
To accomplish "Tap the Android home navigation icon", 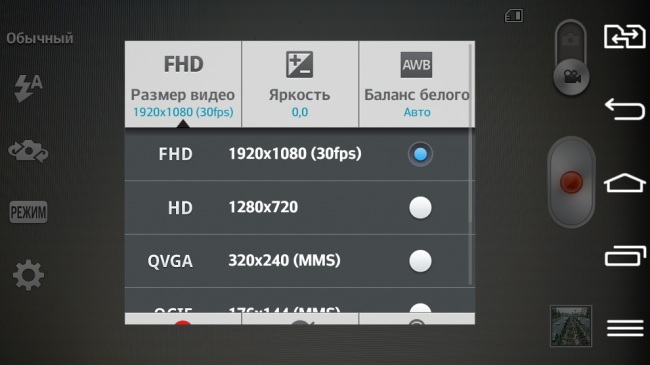I will pyautogui.click(x=625, y=183).
